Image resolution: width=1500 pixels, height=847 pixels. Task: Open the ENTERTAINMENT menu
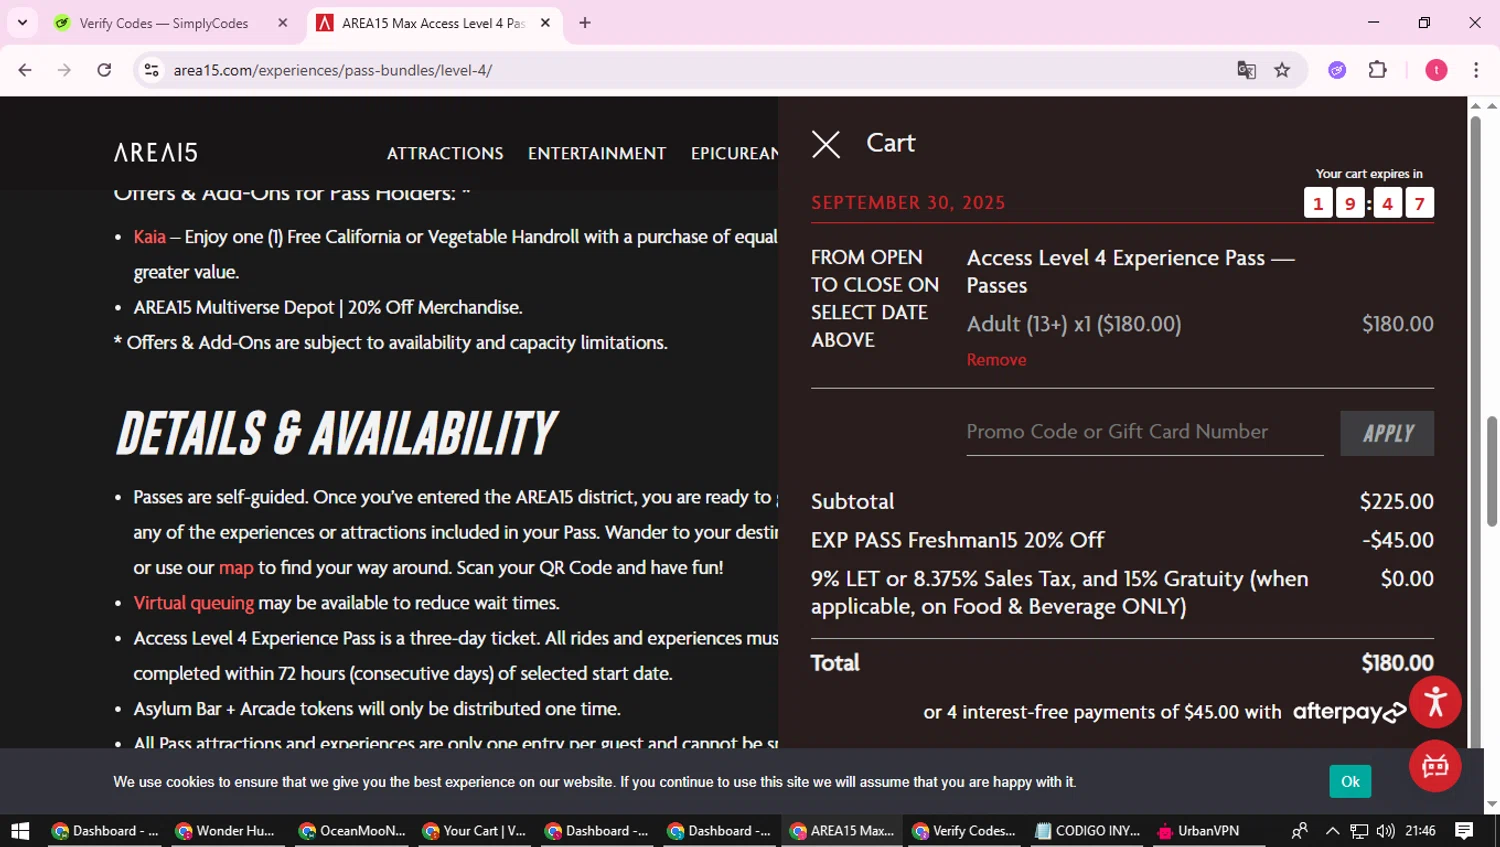597,153
